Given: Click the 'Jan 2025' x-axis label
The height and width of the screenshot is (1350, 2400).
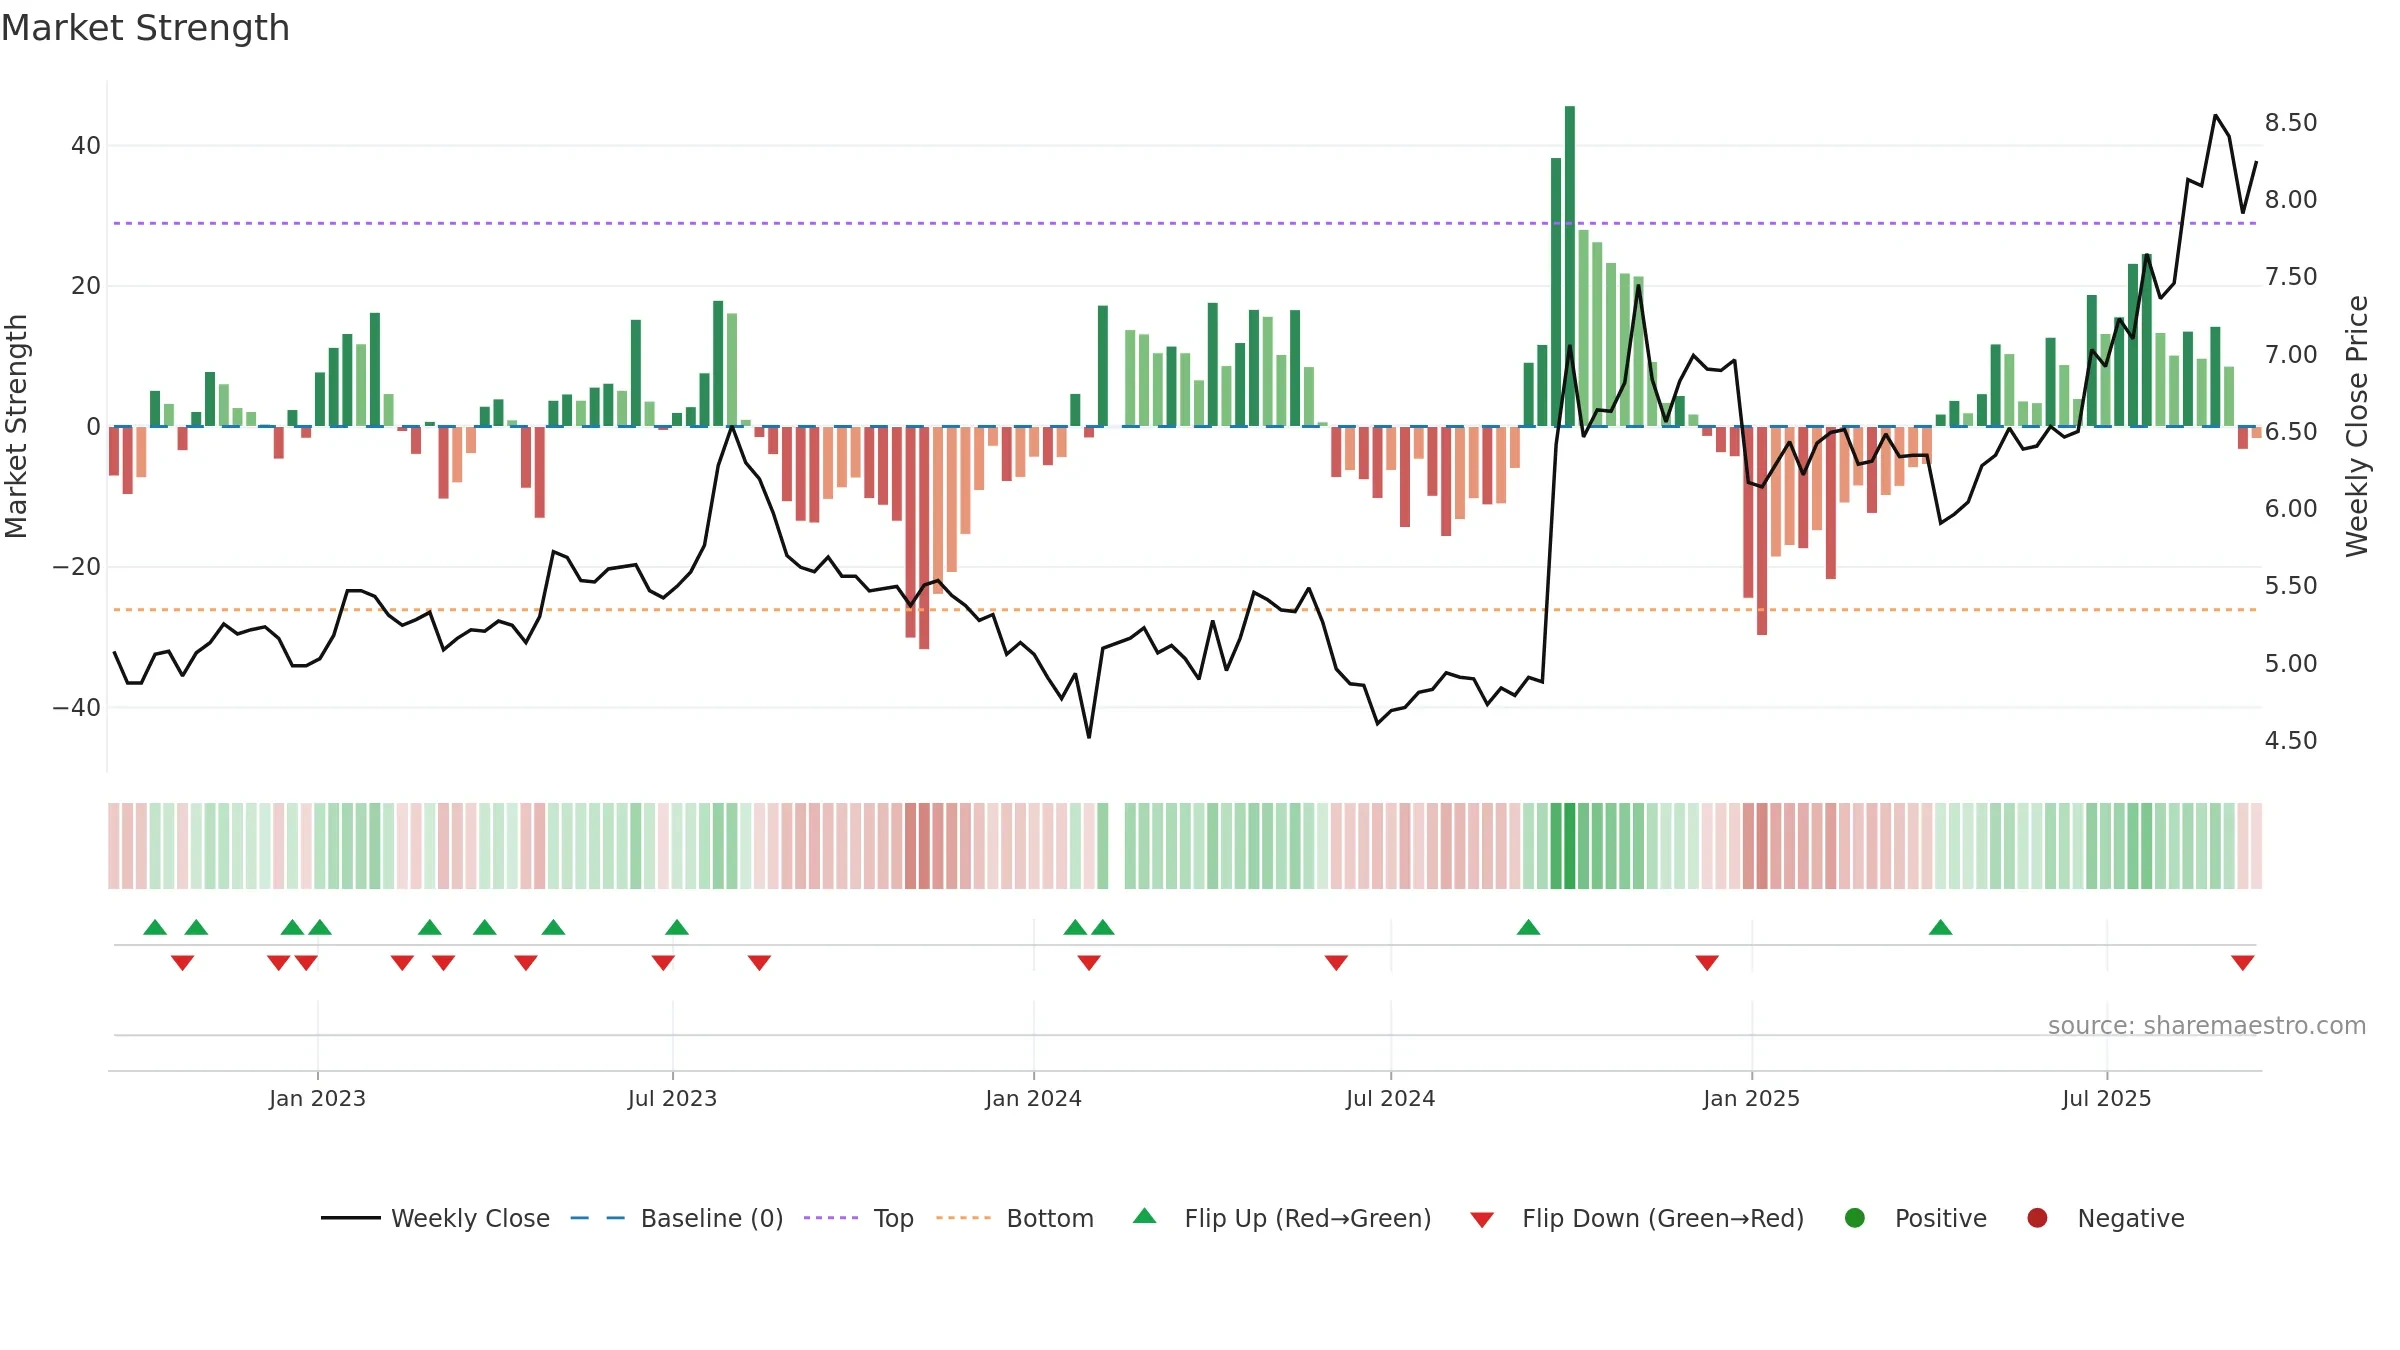Looking at the screenshot, I should point(1751,1098).
